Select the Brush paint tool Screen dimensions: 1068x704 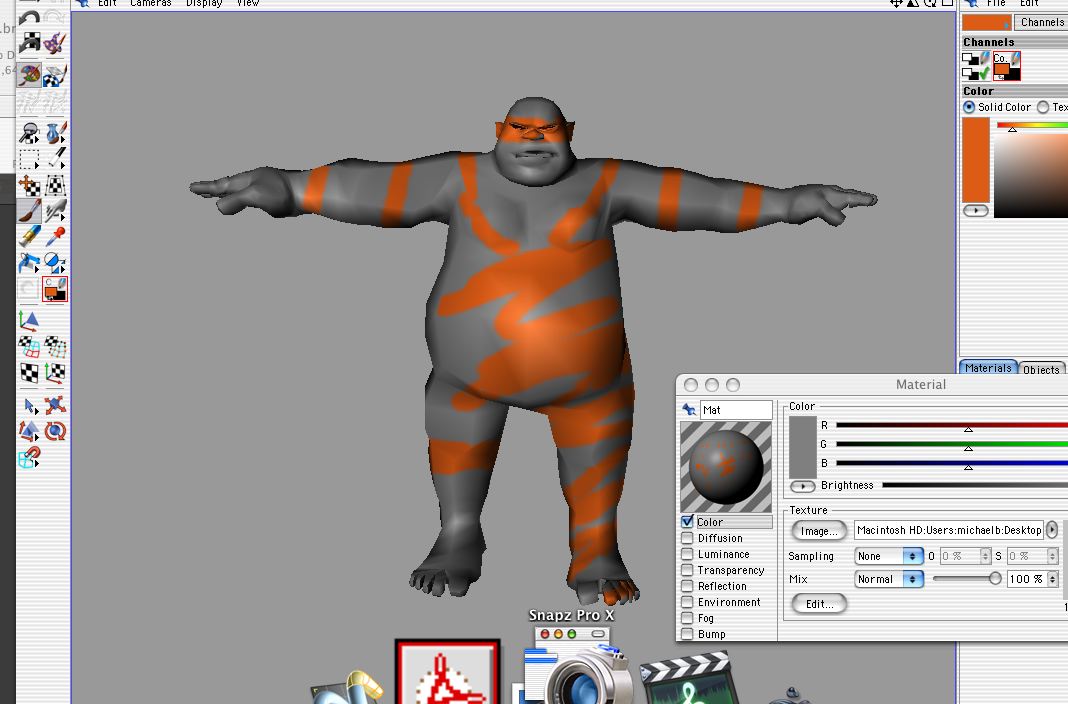29,211
